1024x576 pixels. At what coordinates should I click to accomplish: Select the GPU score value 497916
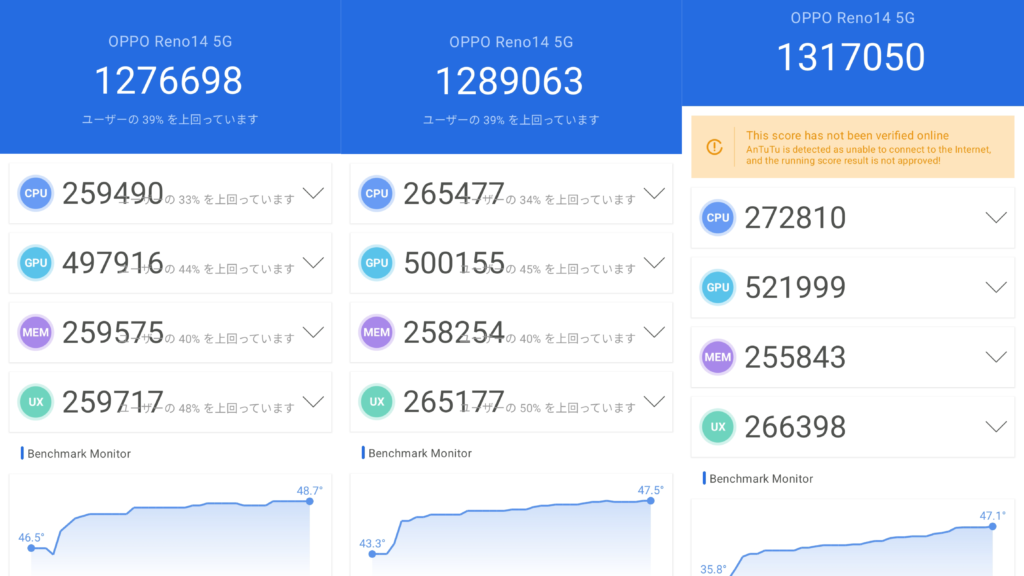click(x=112, y=263)
